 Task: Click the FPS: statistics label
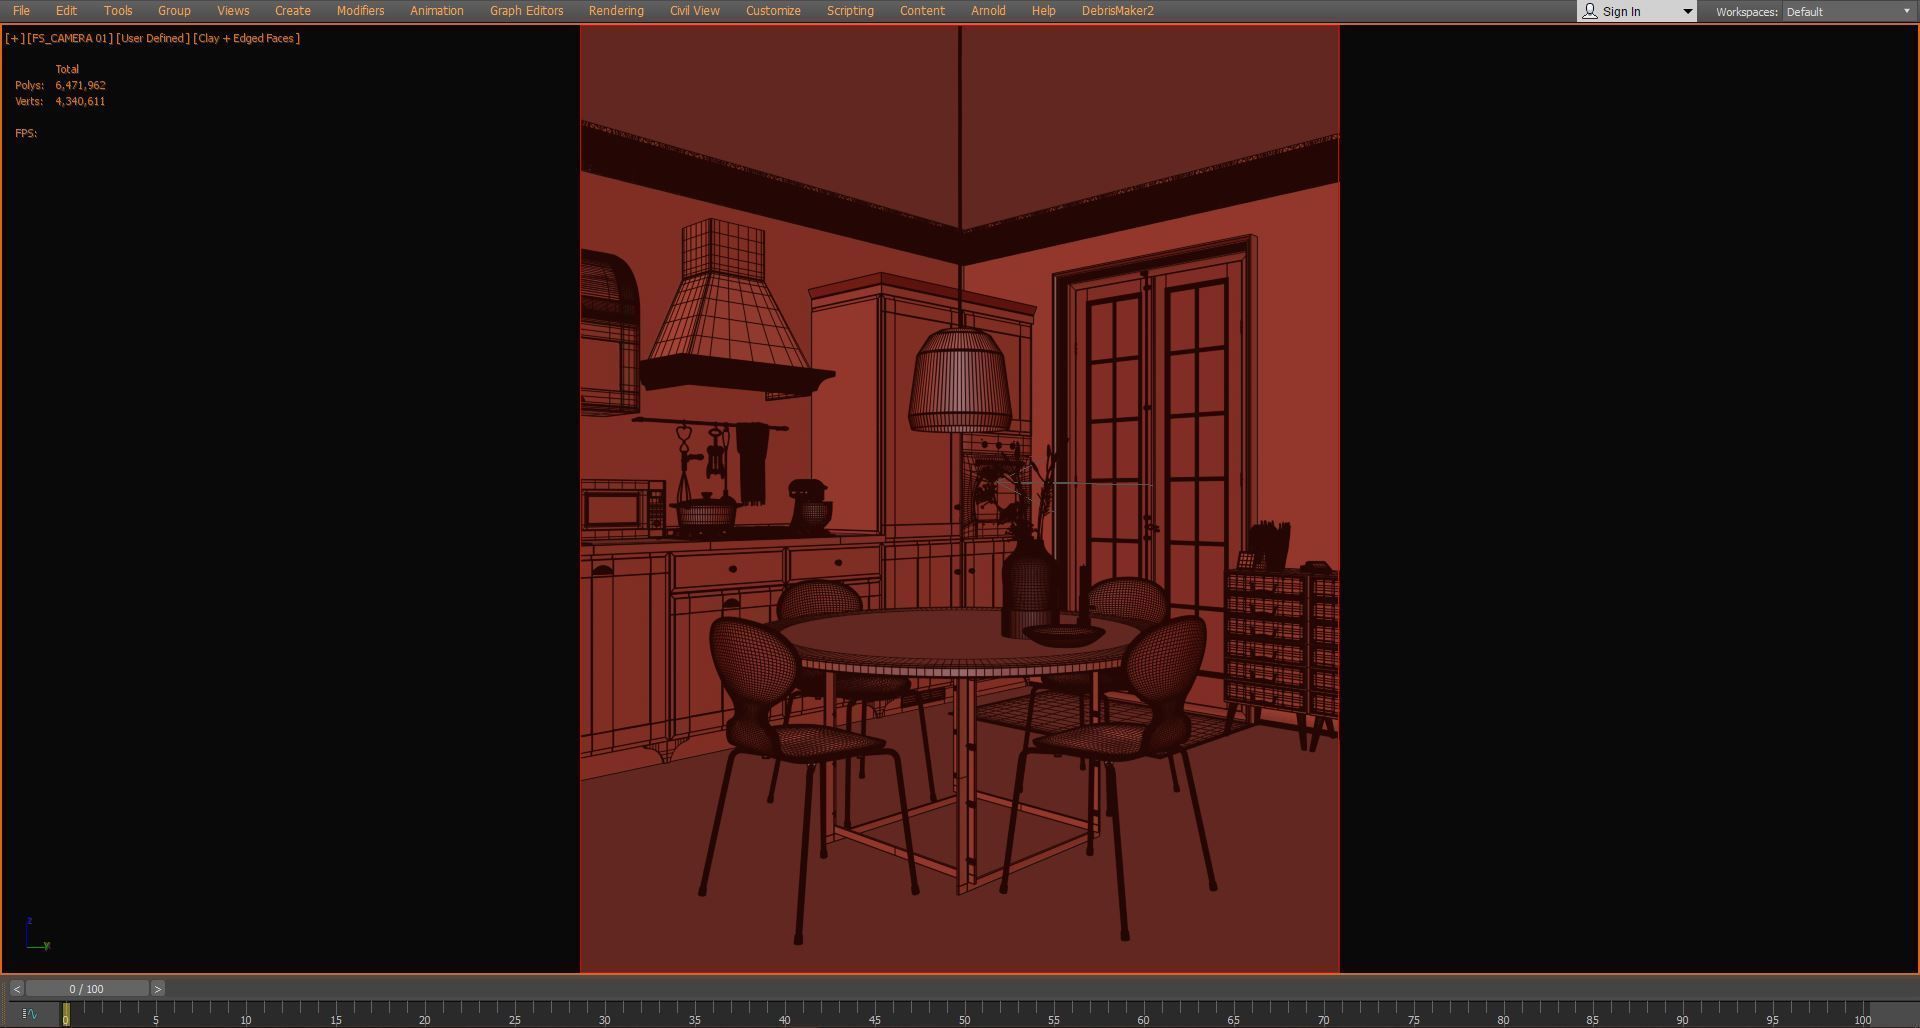pos(26,133)
